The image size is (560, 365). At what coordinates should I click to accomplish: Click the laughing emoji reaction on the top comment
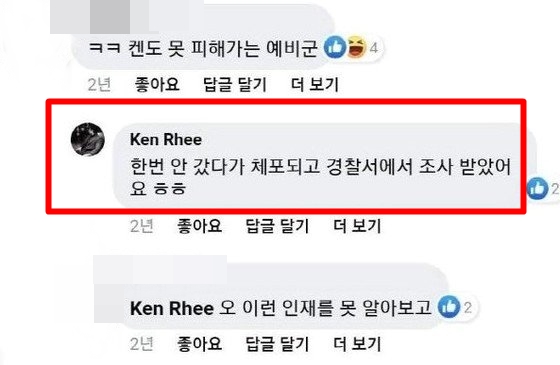point(357,47)
